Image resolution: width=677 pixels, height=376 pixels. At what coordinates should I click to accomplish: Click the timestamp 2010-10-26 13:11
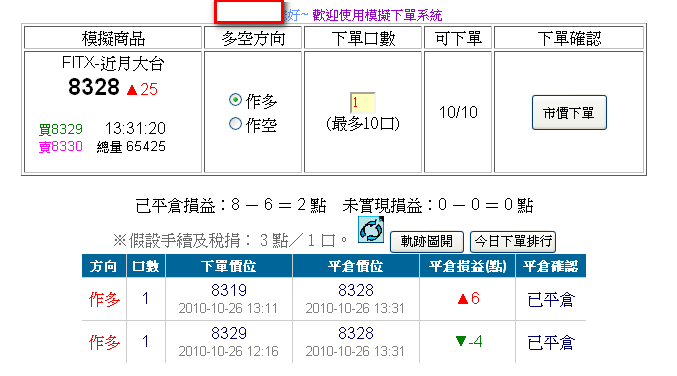pyautogui.click(x=228, y=308)
